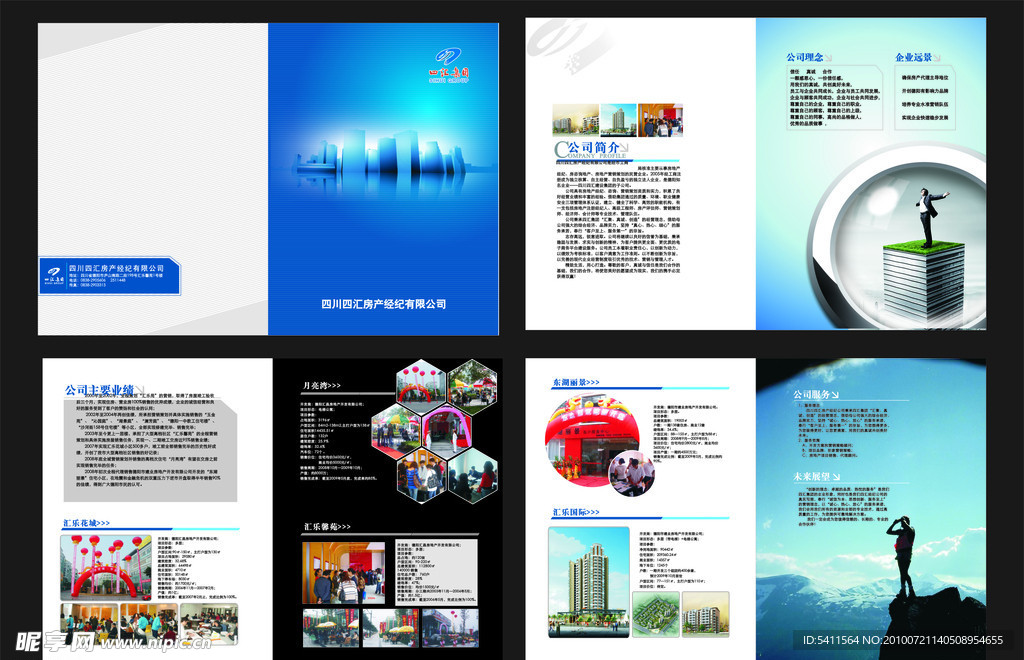
Task: Click the arrow icon beside 公司理念 heading
Action: (828, 57)
